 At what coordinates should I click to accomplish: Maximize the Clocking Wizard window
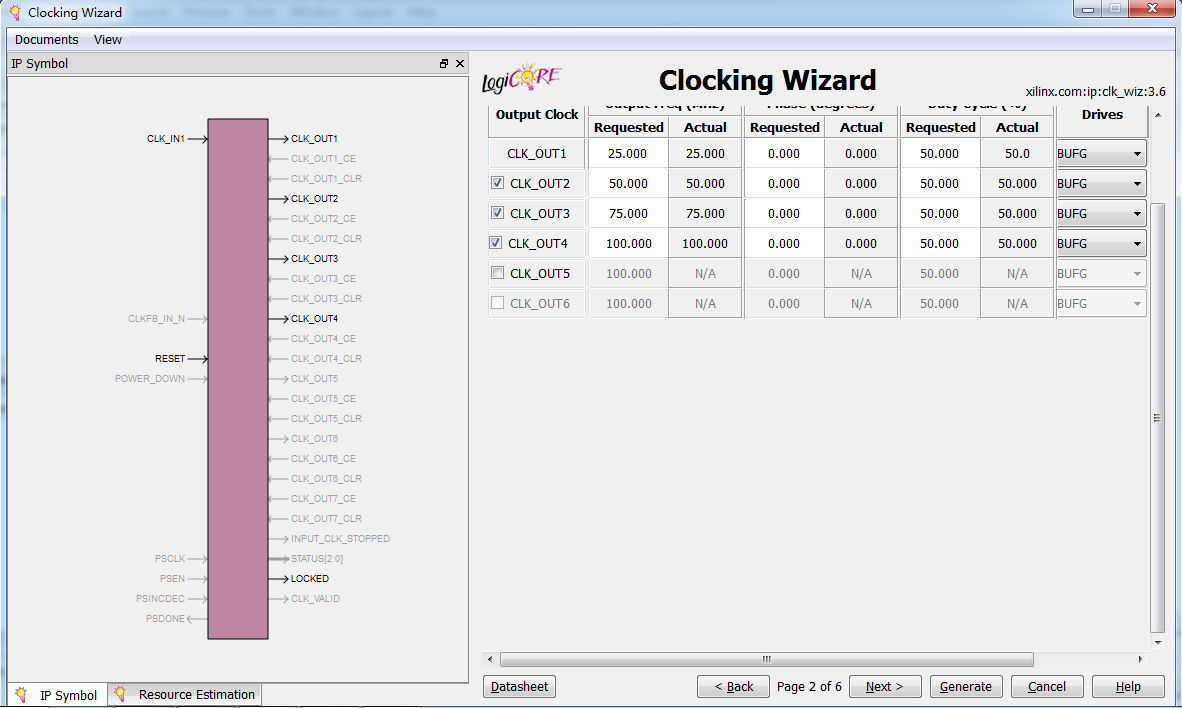(1114, 9)
